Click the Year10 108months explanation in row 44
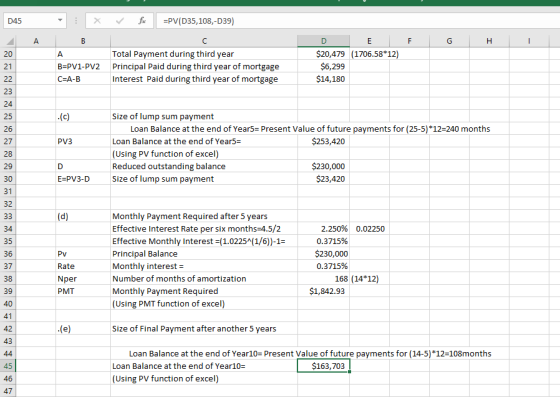560x397 pixels. point(310,354)
